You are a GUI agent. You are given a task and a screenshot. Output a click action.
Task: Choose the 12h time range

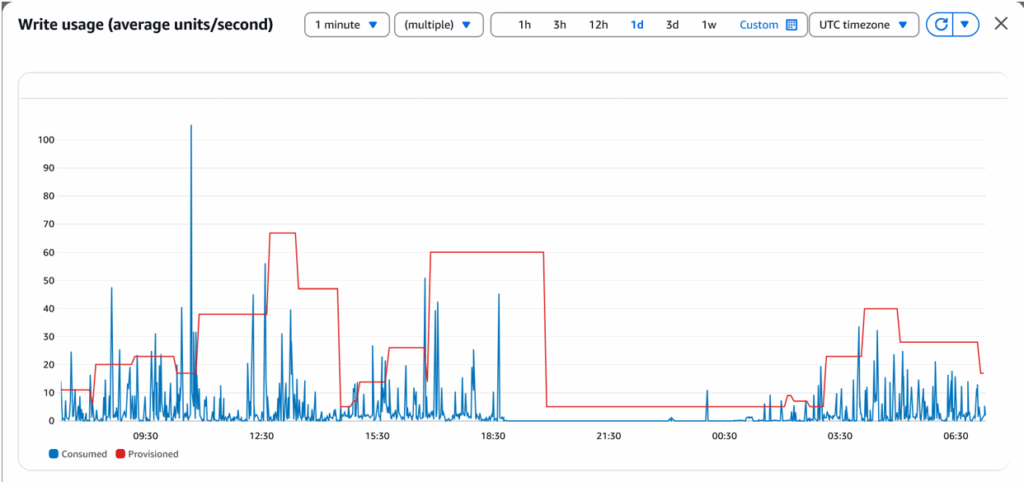pyautogui.click(x=598, y=25)
